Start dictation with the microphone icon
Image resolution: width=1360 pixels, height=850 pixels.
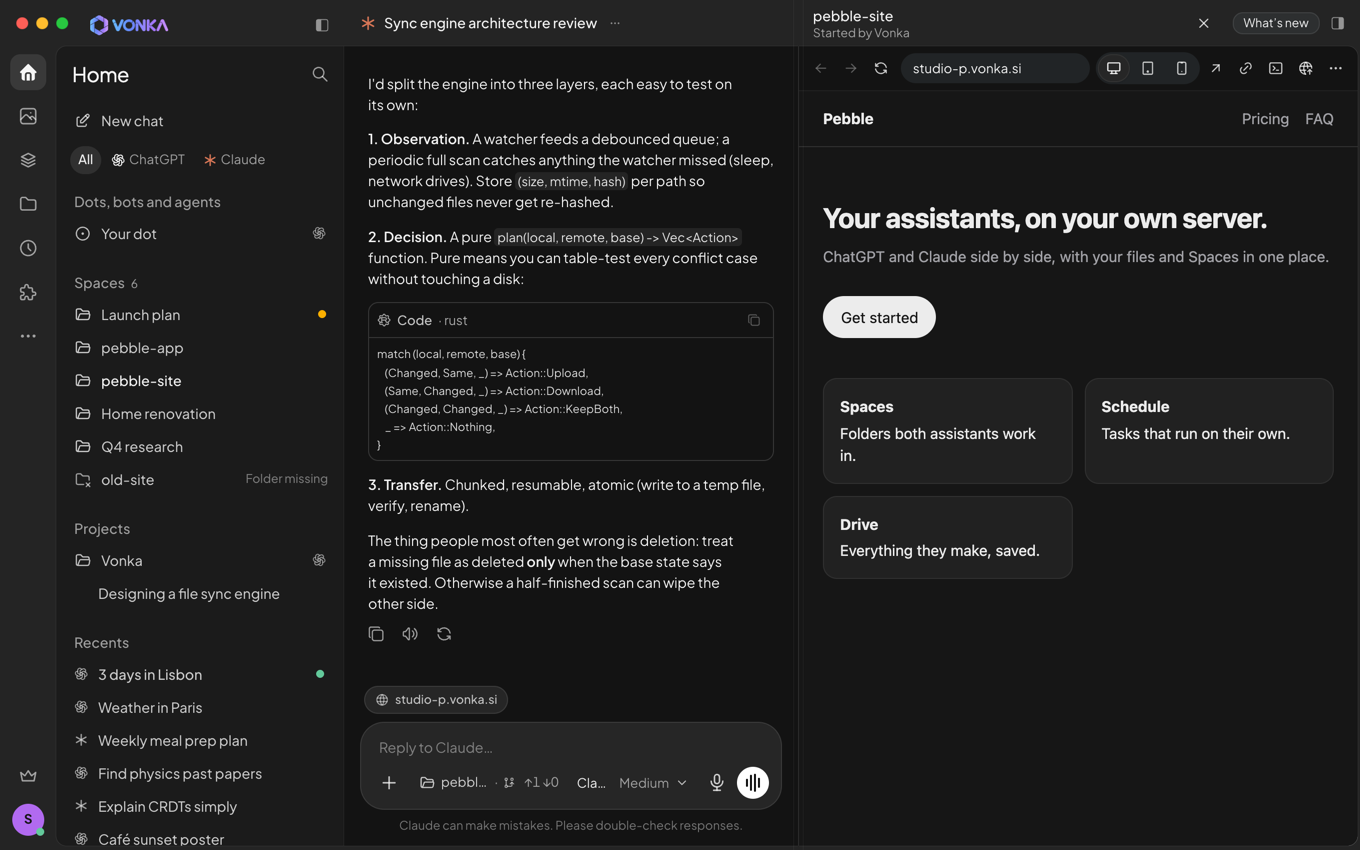tap(717, 783)
